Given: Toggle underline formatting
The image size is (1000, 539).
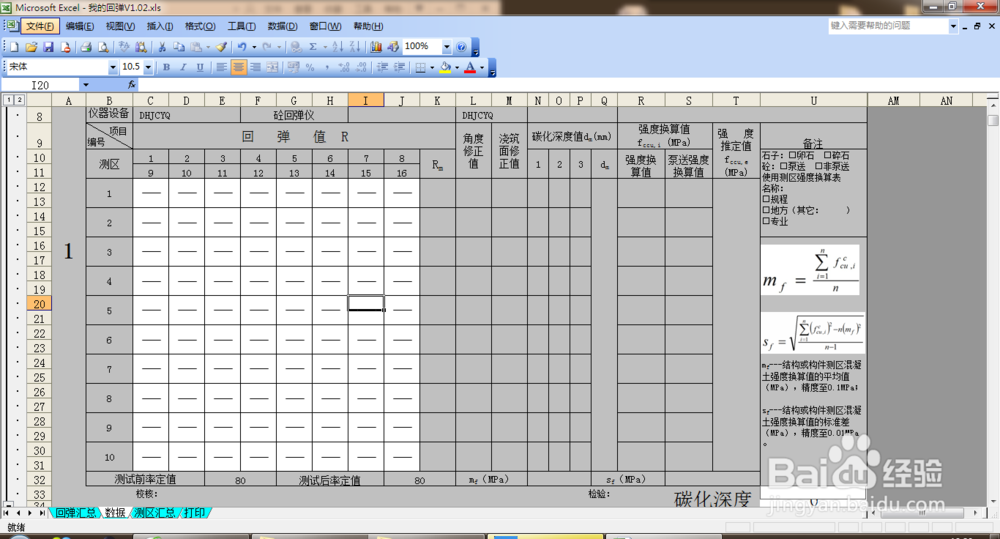Looking at the screenshot, I should 200,67.
